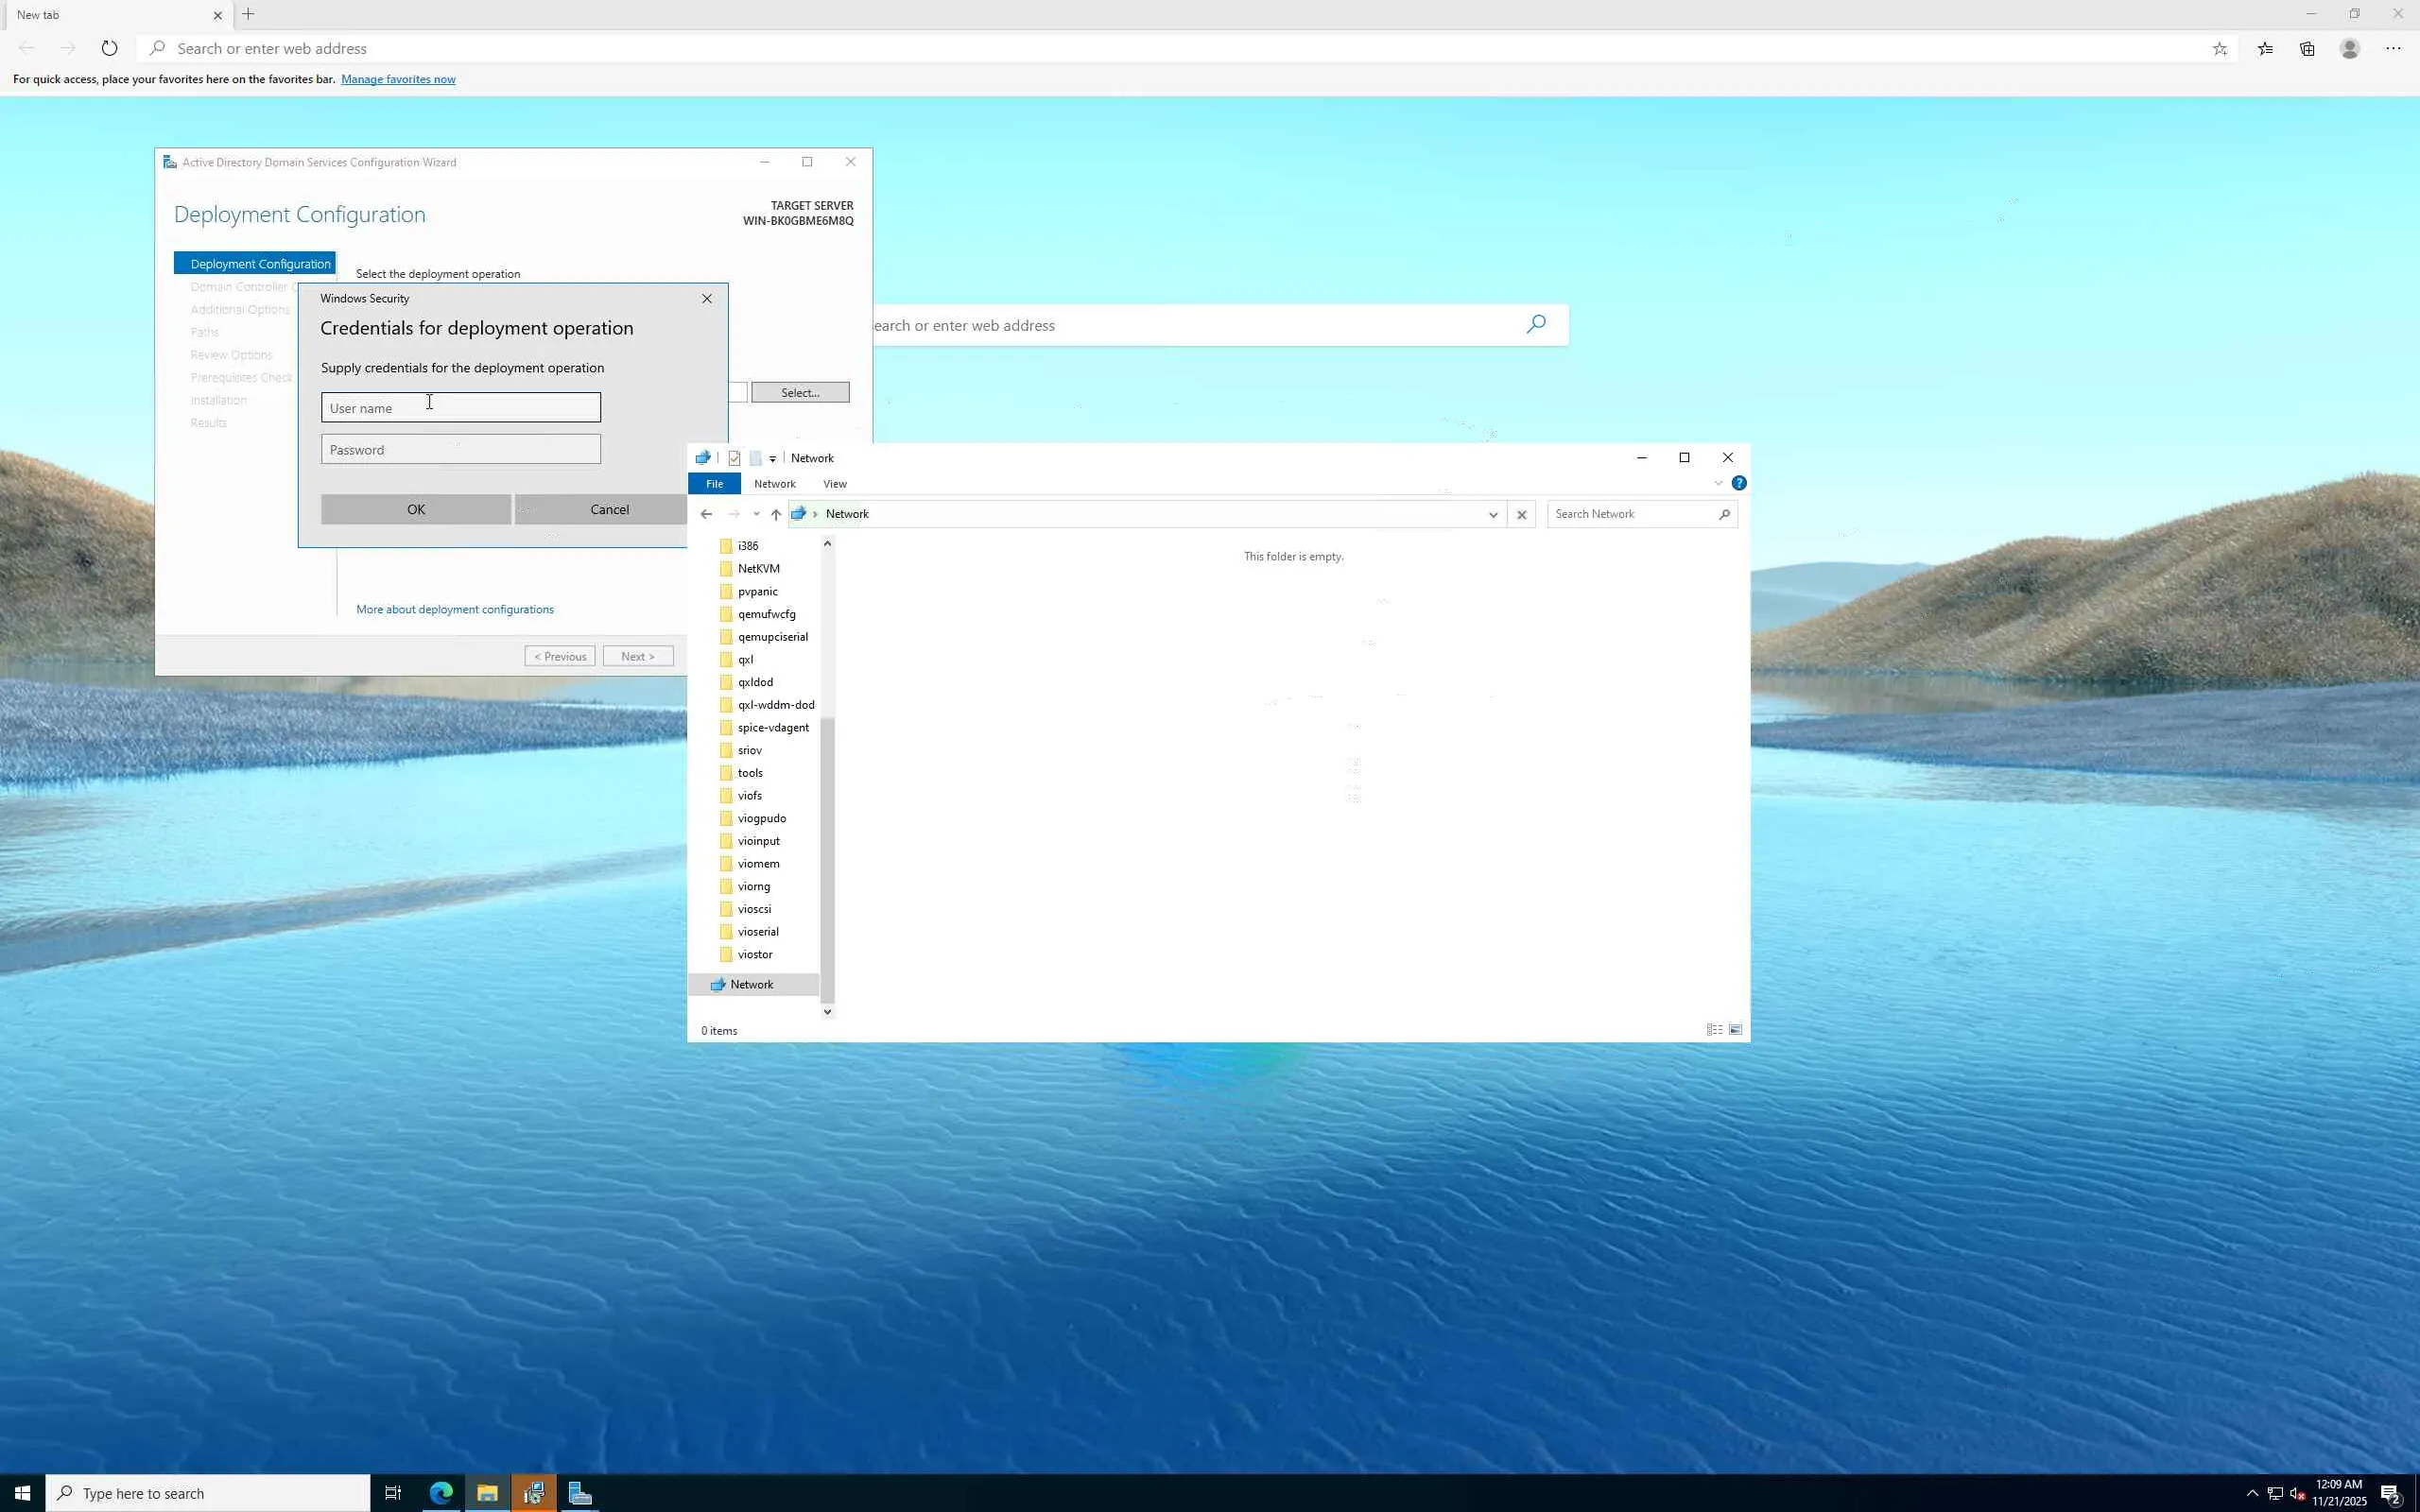Open the More about deployment configurations link

[x=455, y=609]
